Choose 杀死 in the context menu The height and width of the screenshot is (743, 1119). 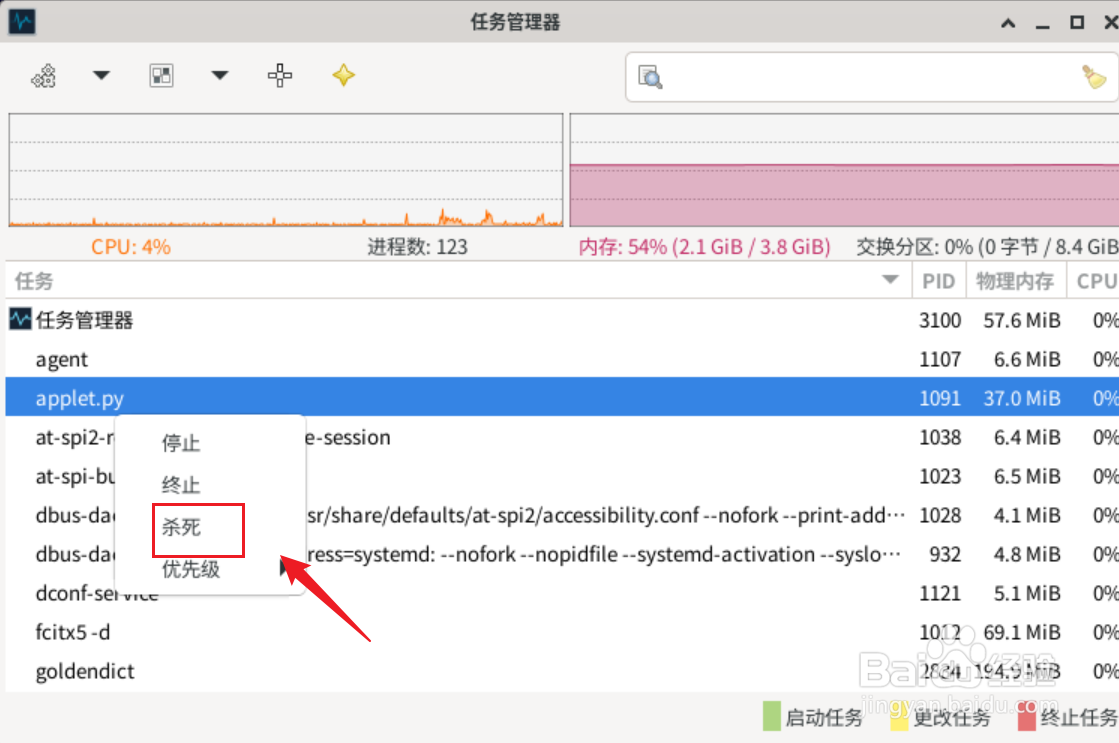click(181, 527)
